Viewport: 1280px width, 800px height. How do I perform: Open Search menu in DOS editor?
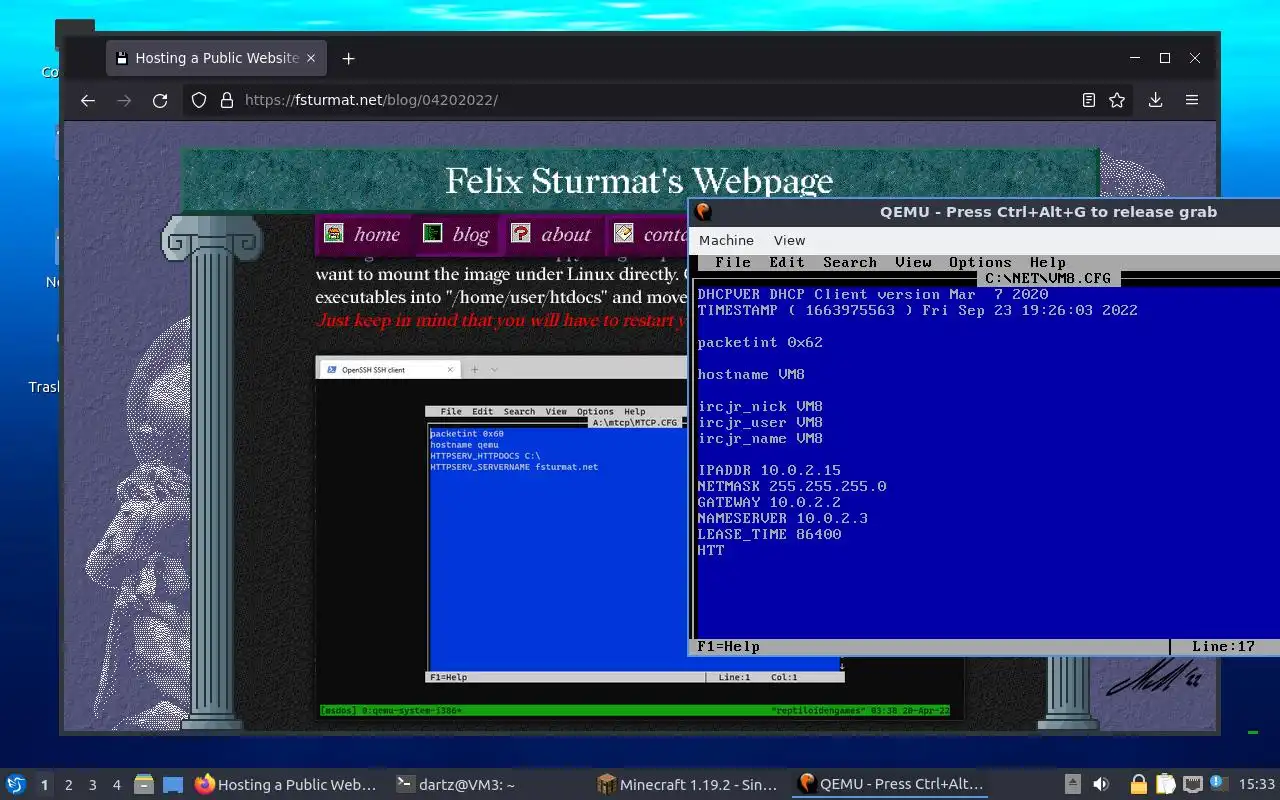coord(850,262)
